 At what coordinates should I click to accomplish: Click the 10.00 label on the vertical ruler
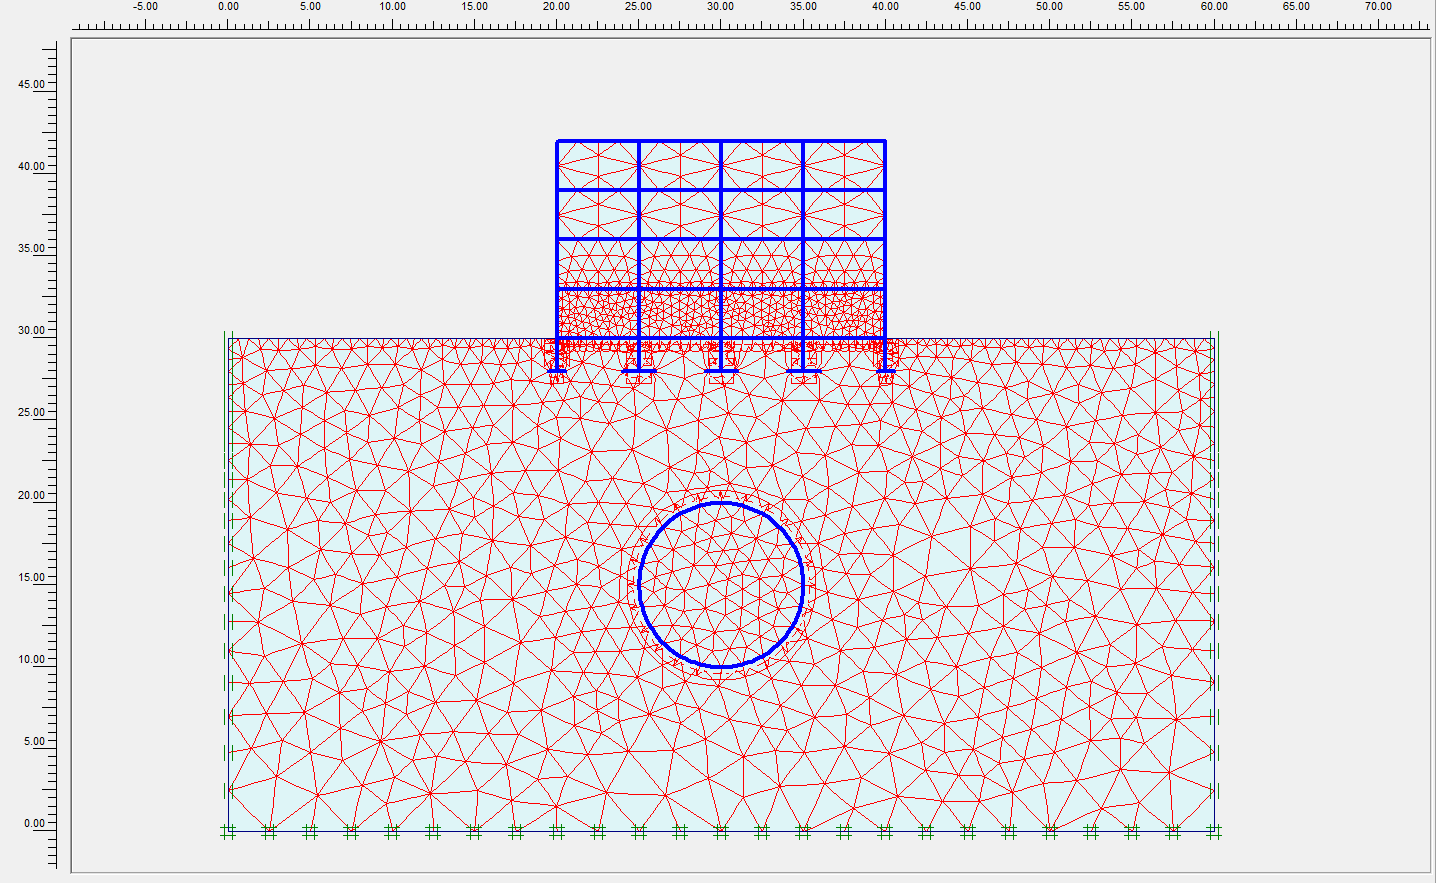point(31,659)
